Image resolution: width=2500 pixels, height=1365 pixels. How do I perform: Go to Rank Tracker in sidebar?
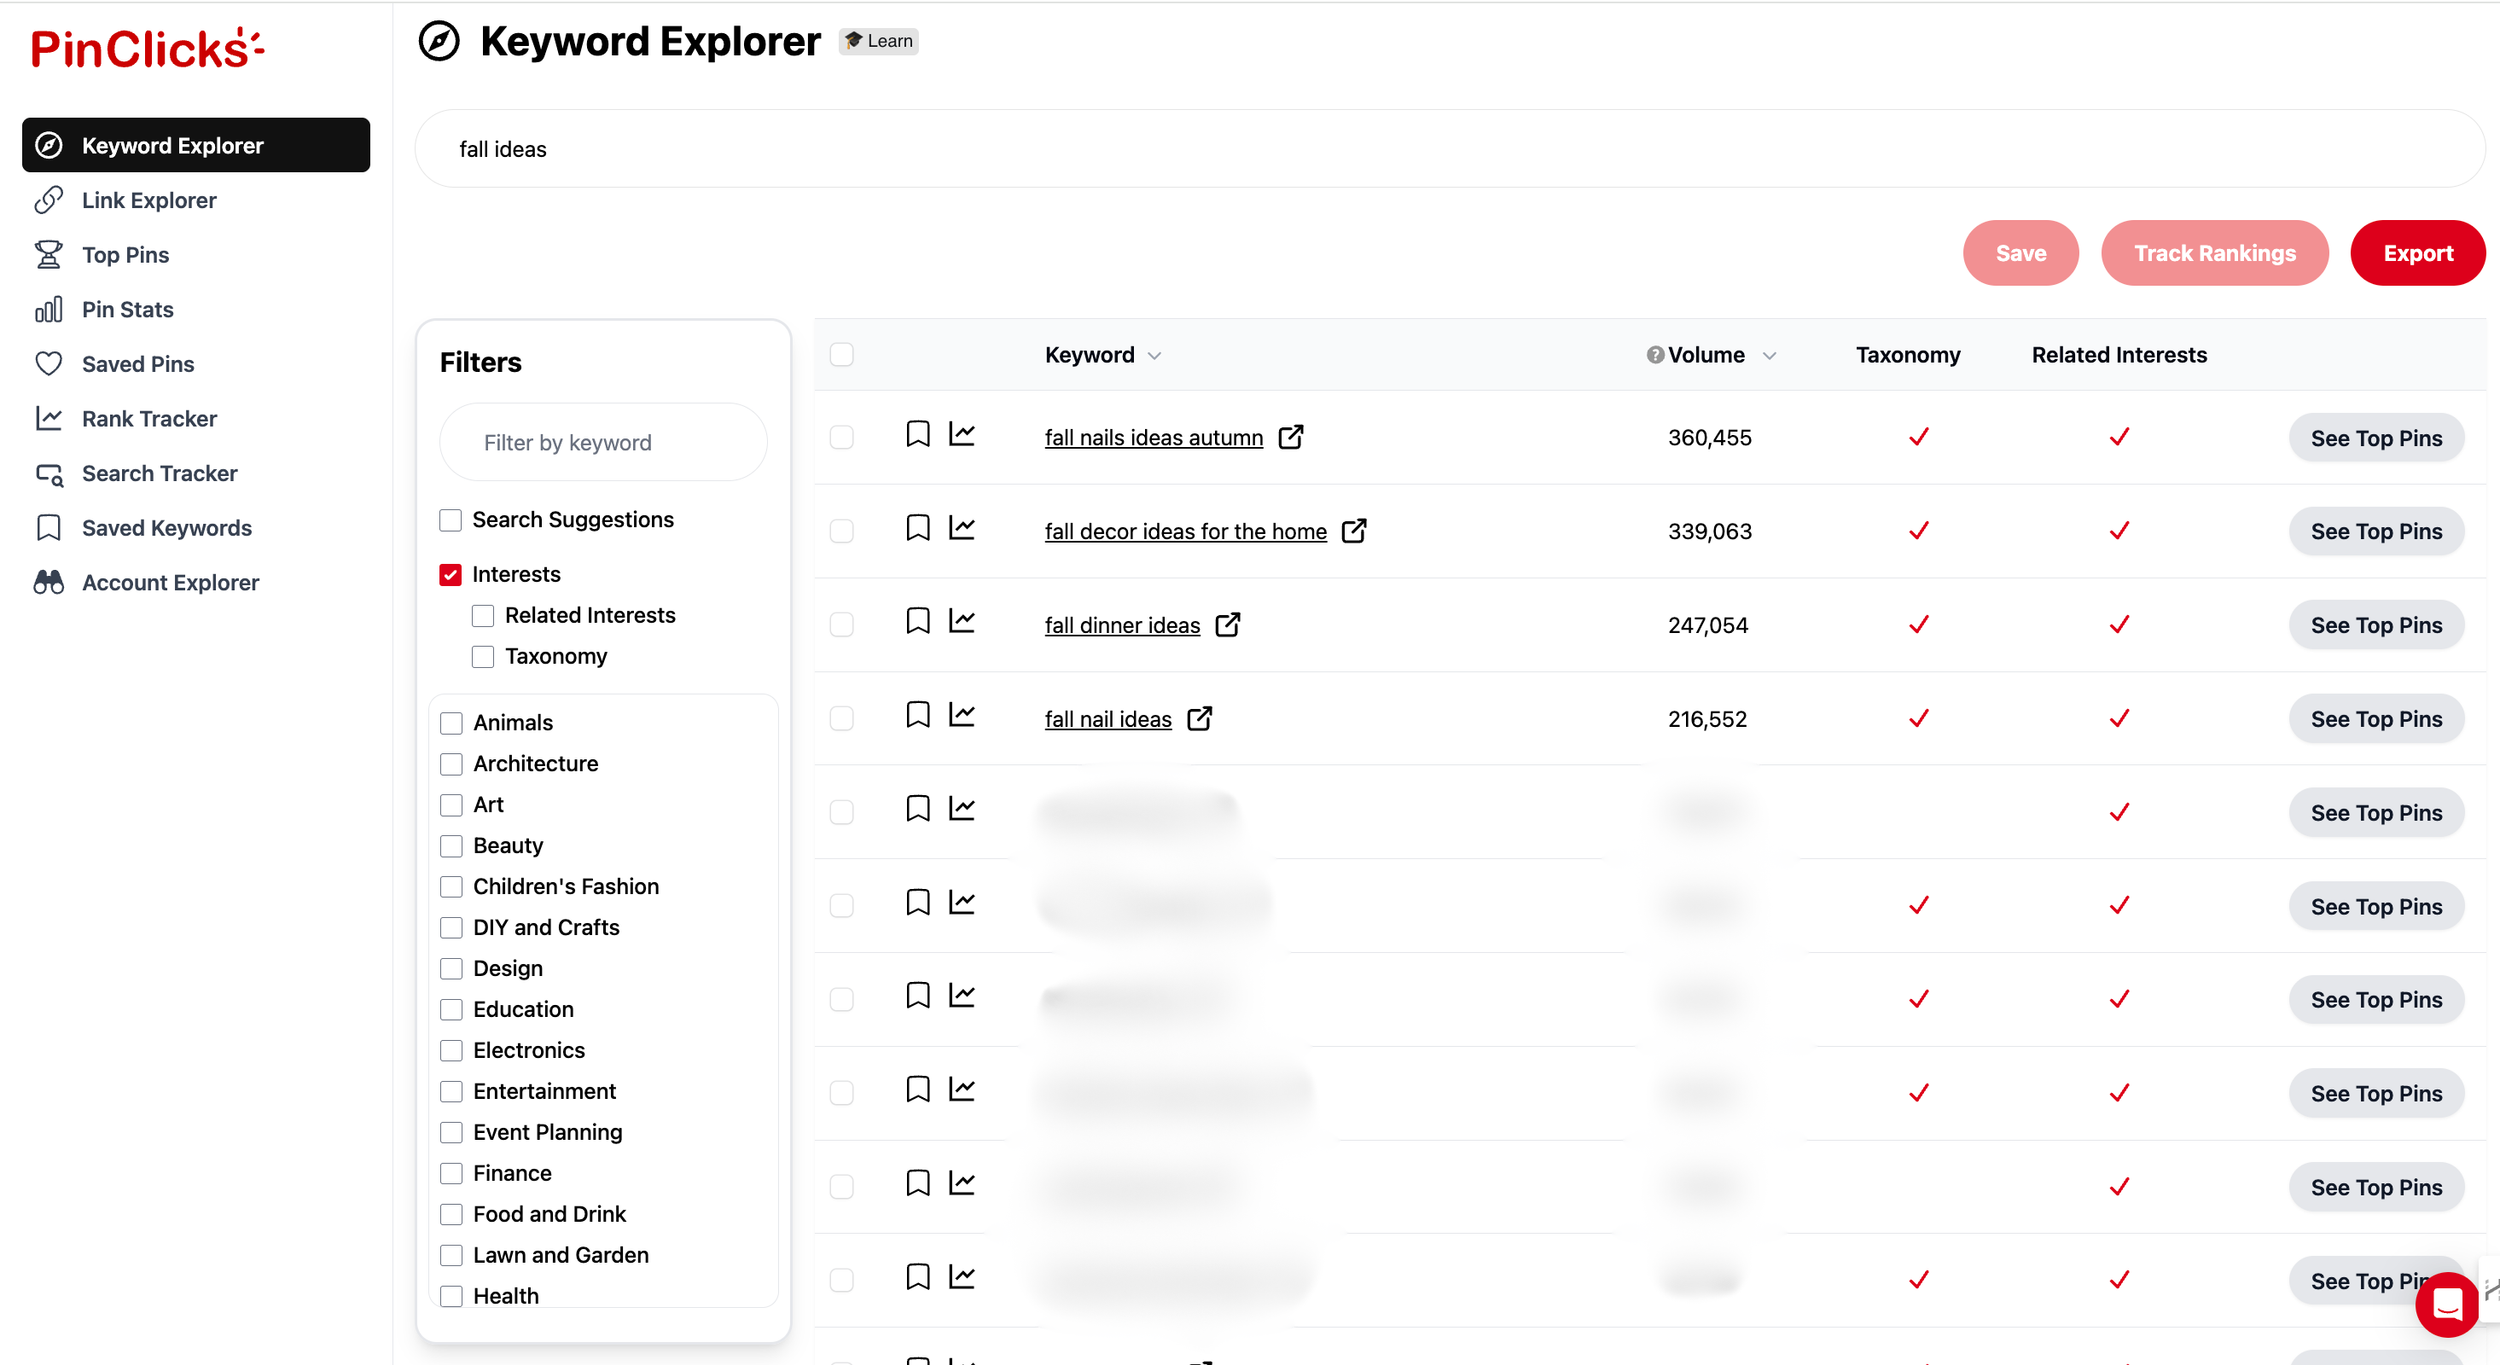(x=149, y=418)
